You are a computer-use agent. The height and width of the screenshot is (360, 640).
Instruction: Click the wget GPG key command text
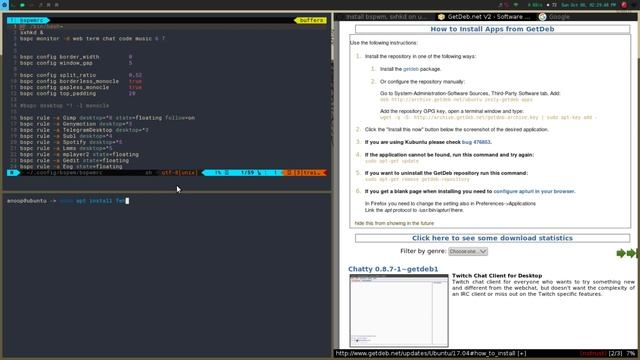[488, 118]
